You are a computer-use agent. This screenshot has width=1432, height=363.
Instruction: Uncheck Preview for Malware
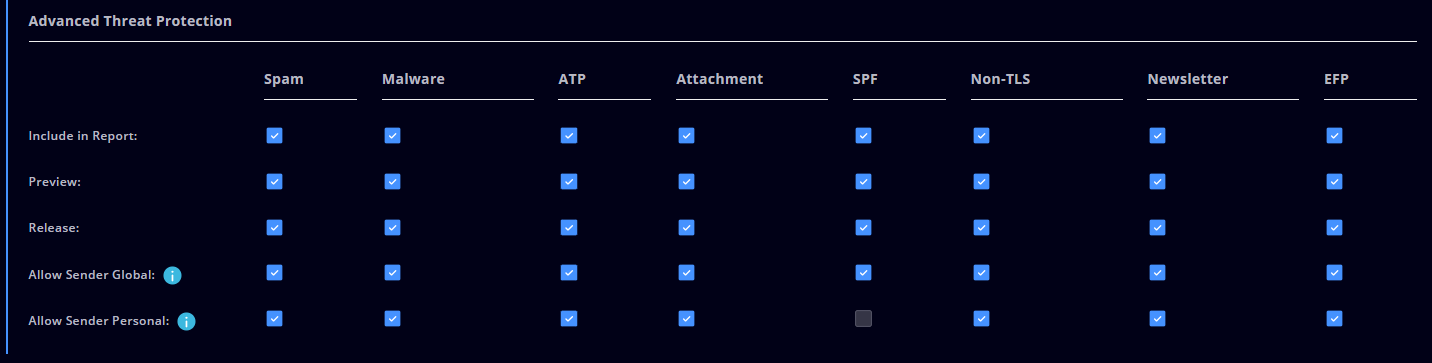[392, 181]
